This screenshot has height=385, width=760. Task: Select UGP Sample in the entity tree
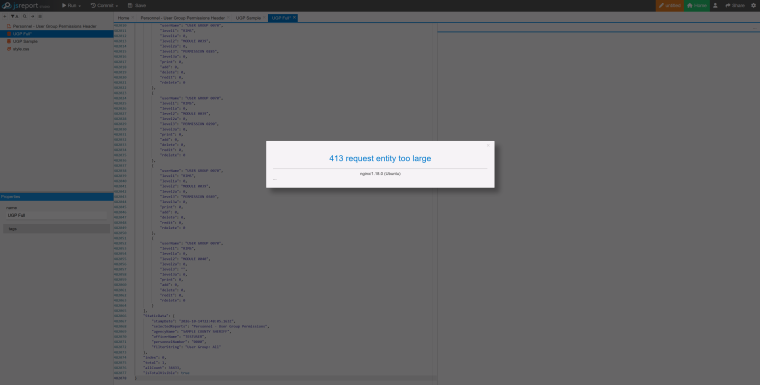(x=25, y=41)
